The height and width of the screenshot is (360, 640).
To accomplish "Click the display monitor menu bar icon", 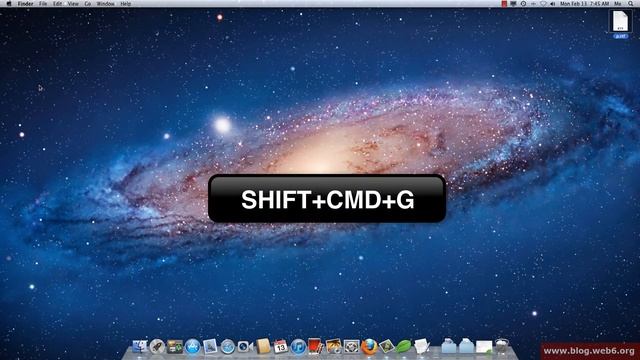I will tap(513, 4).
